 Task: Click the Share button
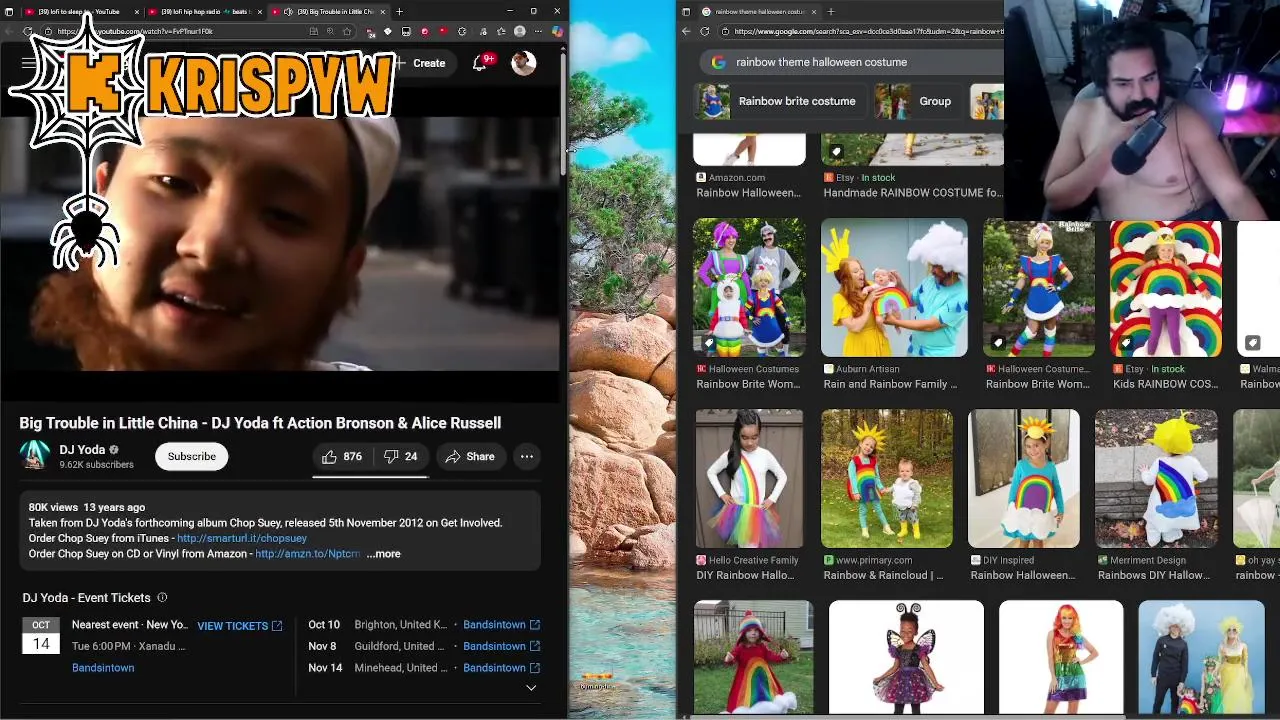pyautogui.click(x=470, y=456)
